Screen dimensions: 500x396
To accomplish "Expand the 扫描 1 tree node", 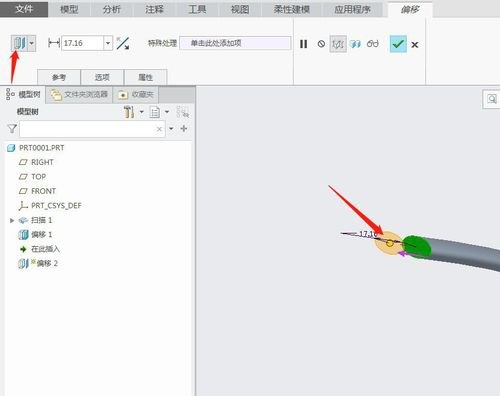I will (12, 220).
